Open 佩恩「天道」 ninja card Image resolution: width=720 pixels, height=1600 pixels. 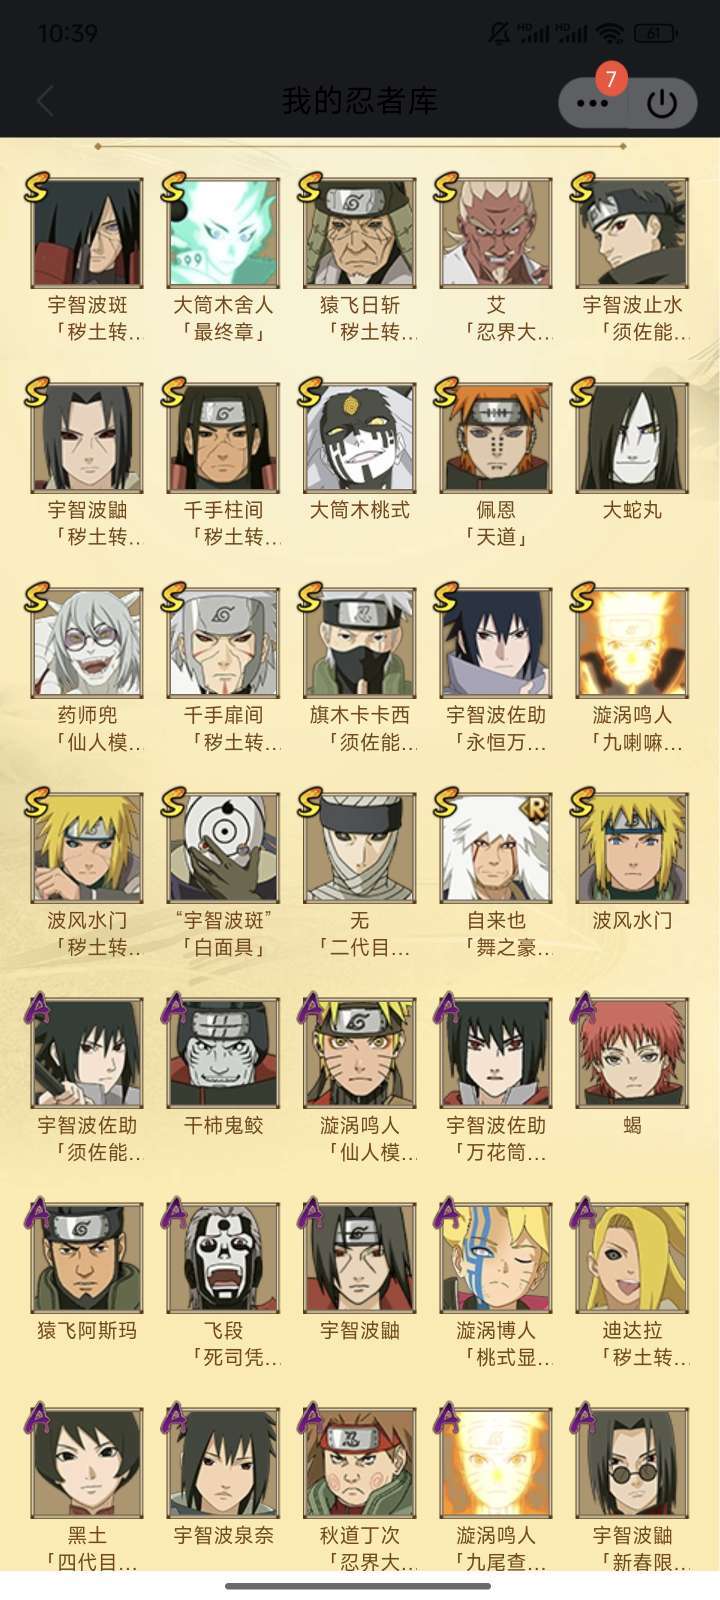point(496,438)
